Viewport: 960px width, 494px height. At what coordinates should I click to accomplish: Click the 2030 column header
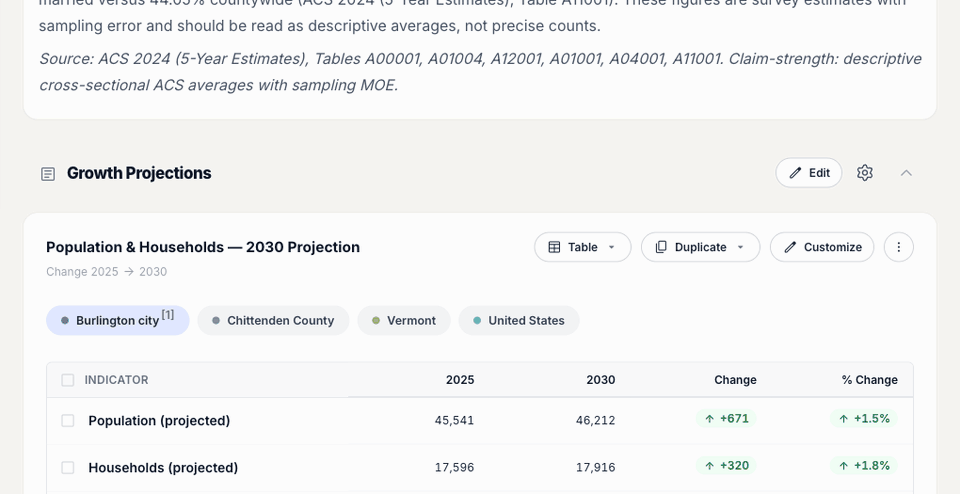point(601,380)
